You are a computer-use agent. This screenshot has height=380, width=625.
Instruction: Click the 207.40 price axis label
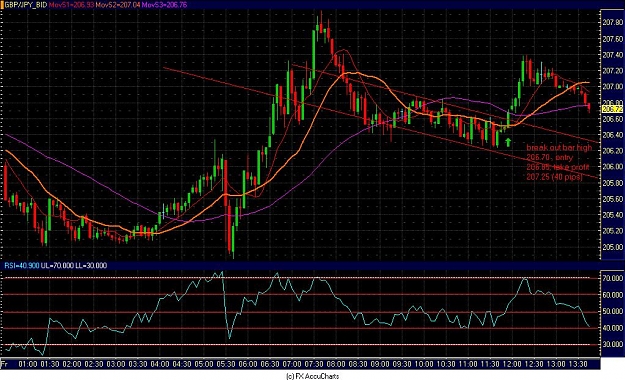click(x=613, y=55)
